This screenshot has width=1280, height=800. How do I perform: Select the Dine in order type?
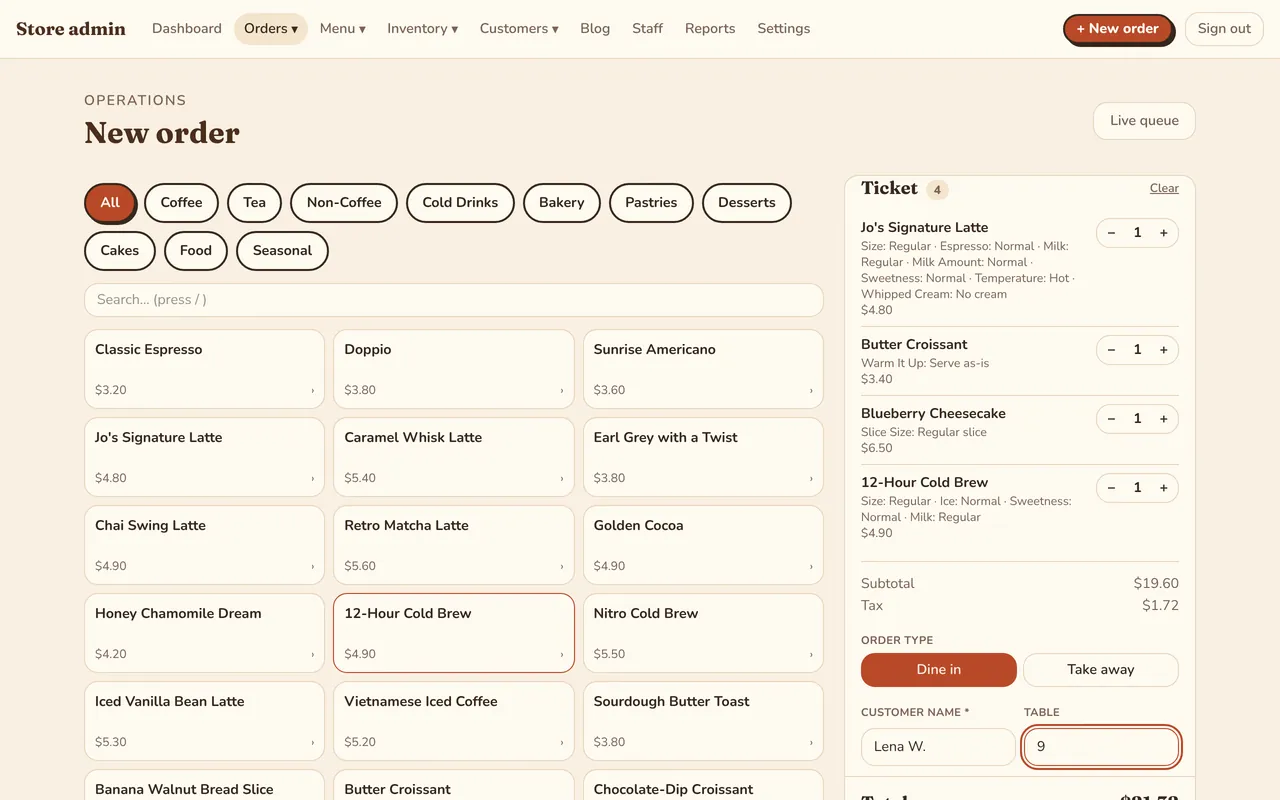pos(939,670)
